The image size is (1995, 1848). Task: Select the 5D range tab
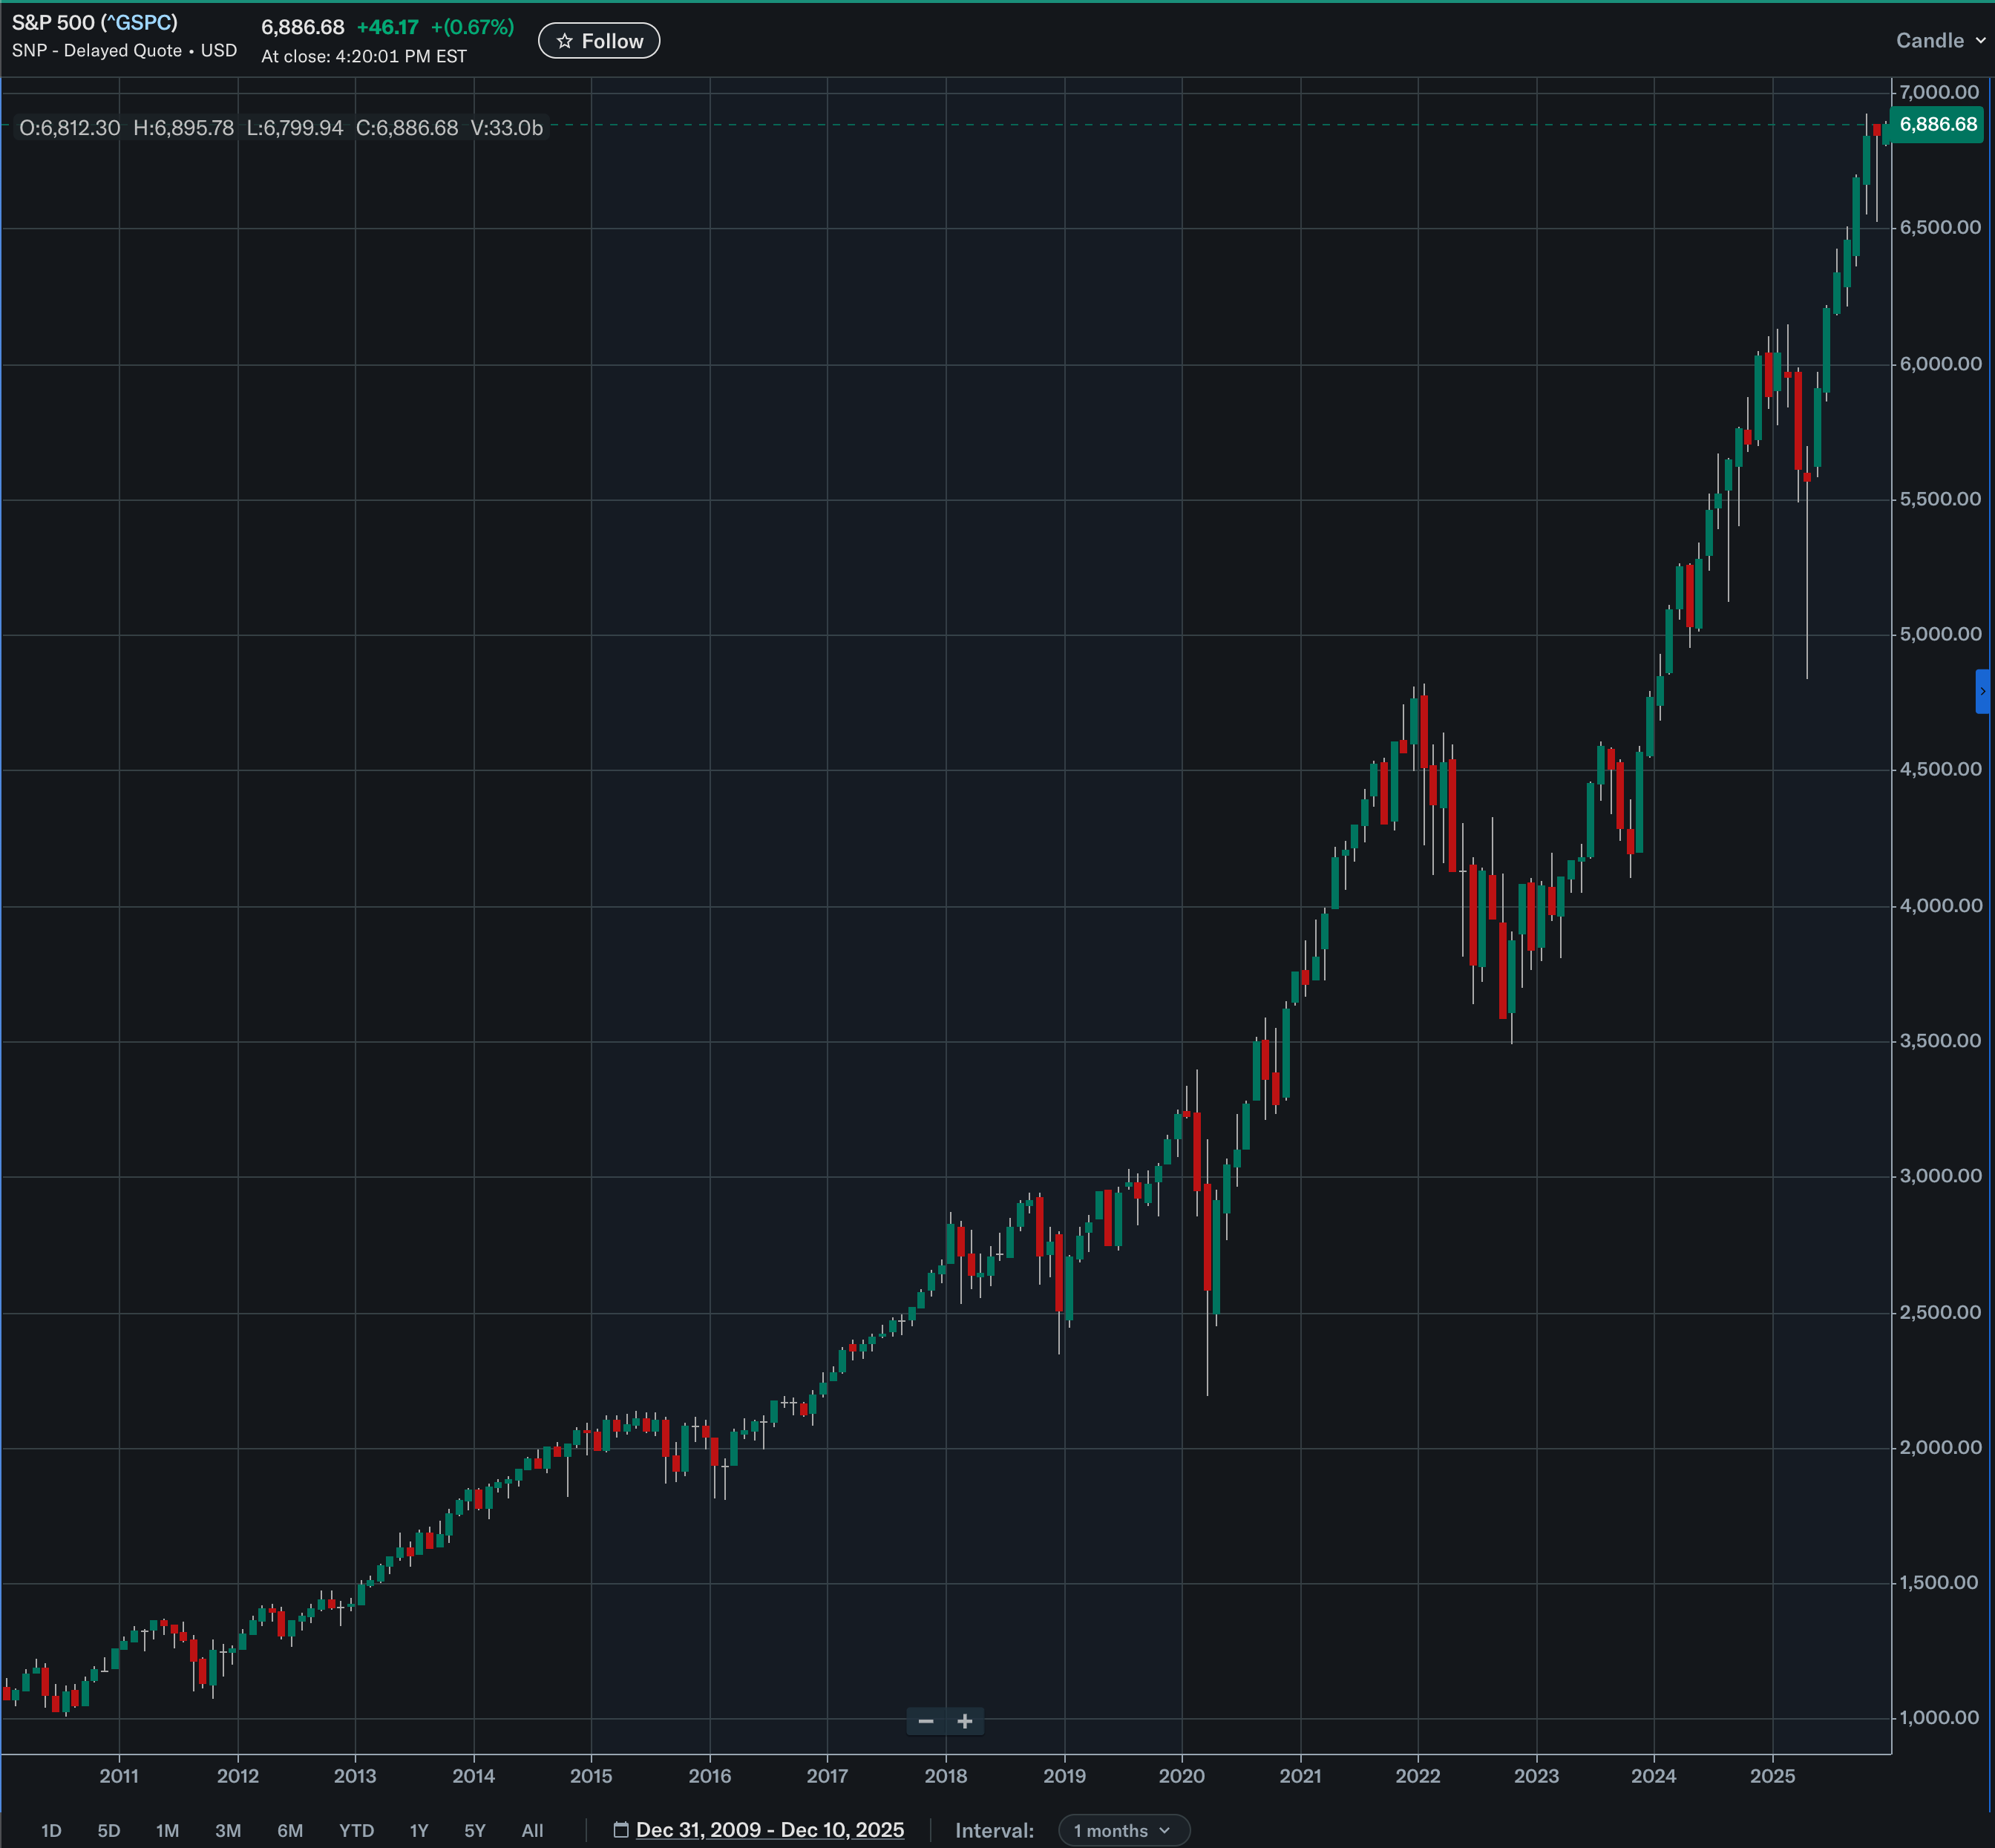[x=109, y=1830]
